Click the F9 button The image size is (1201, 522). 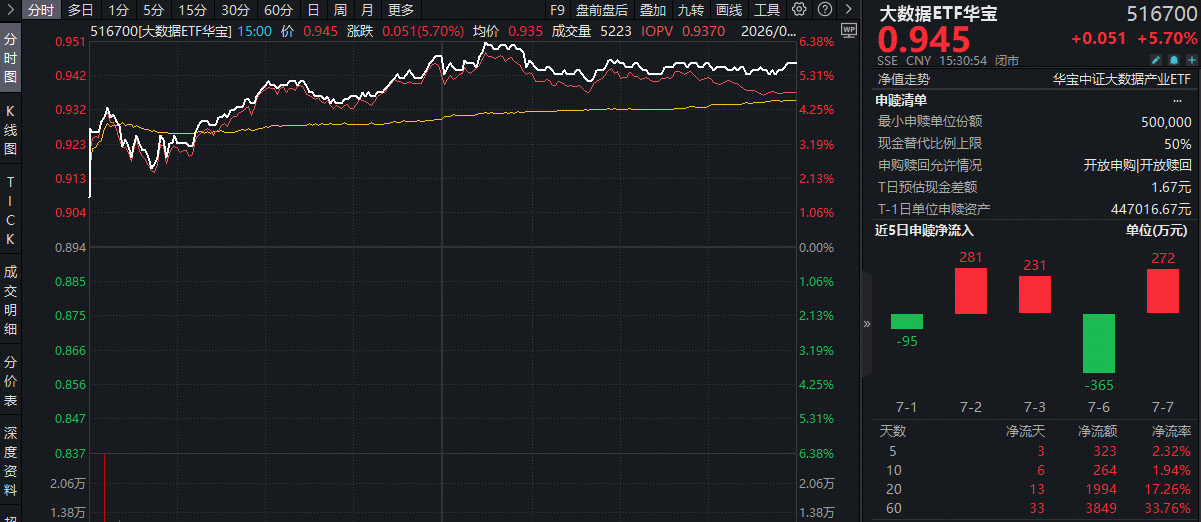557,10
